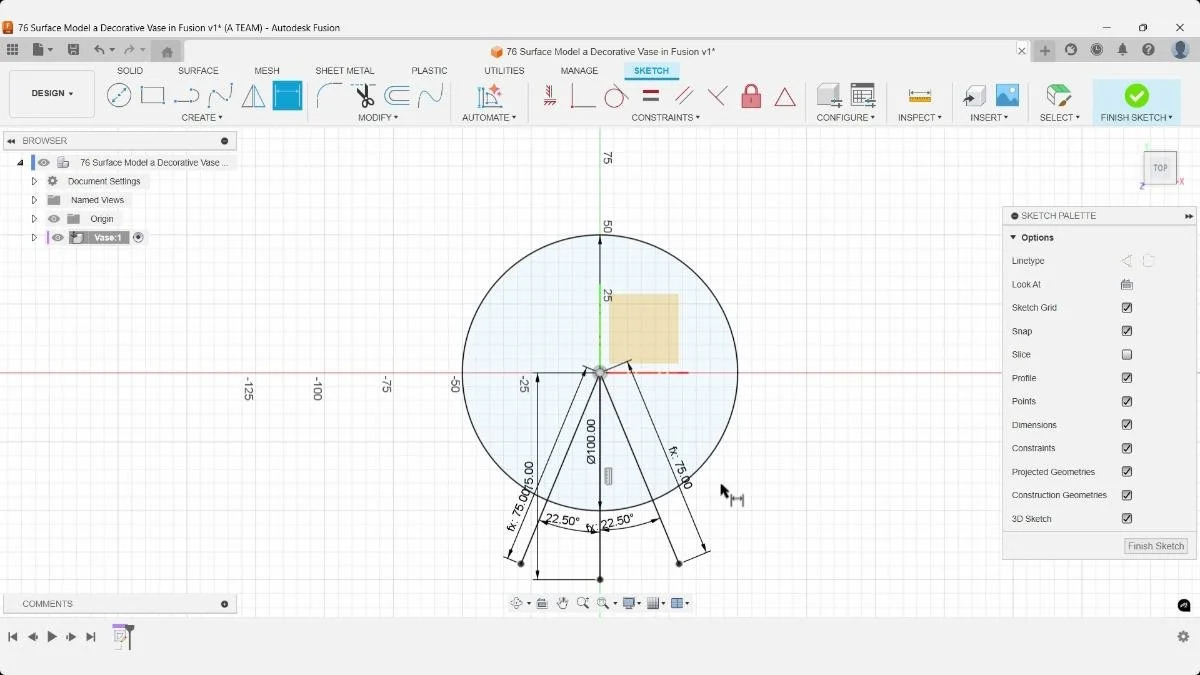
Task: Click the Zoom magnifier tool in navigation bar
Action: pos(583,603)
